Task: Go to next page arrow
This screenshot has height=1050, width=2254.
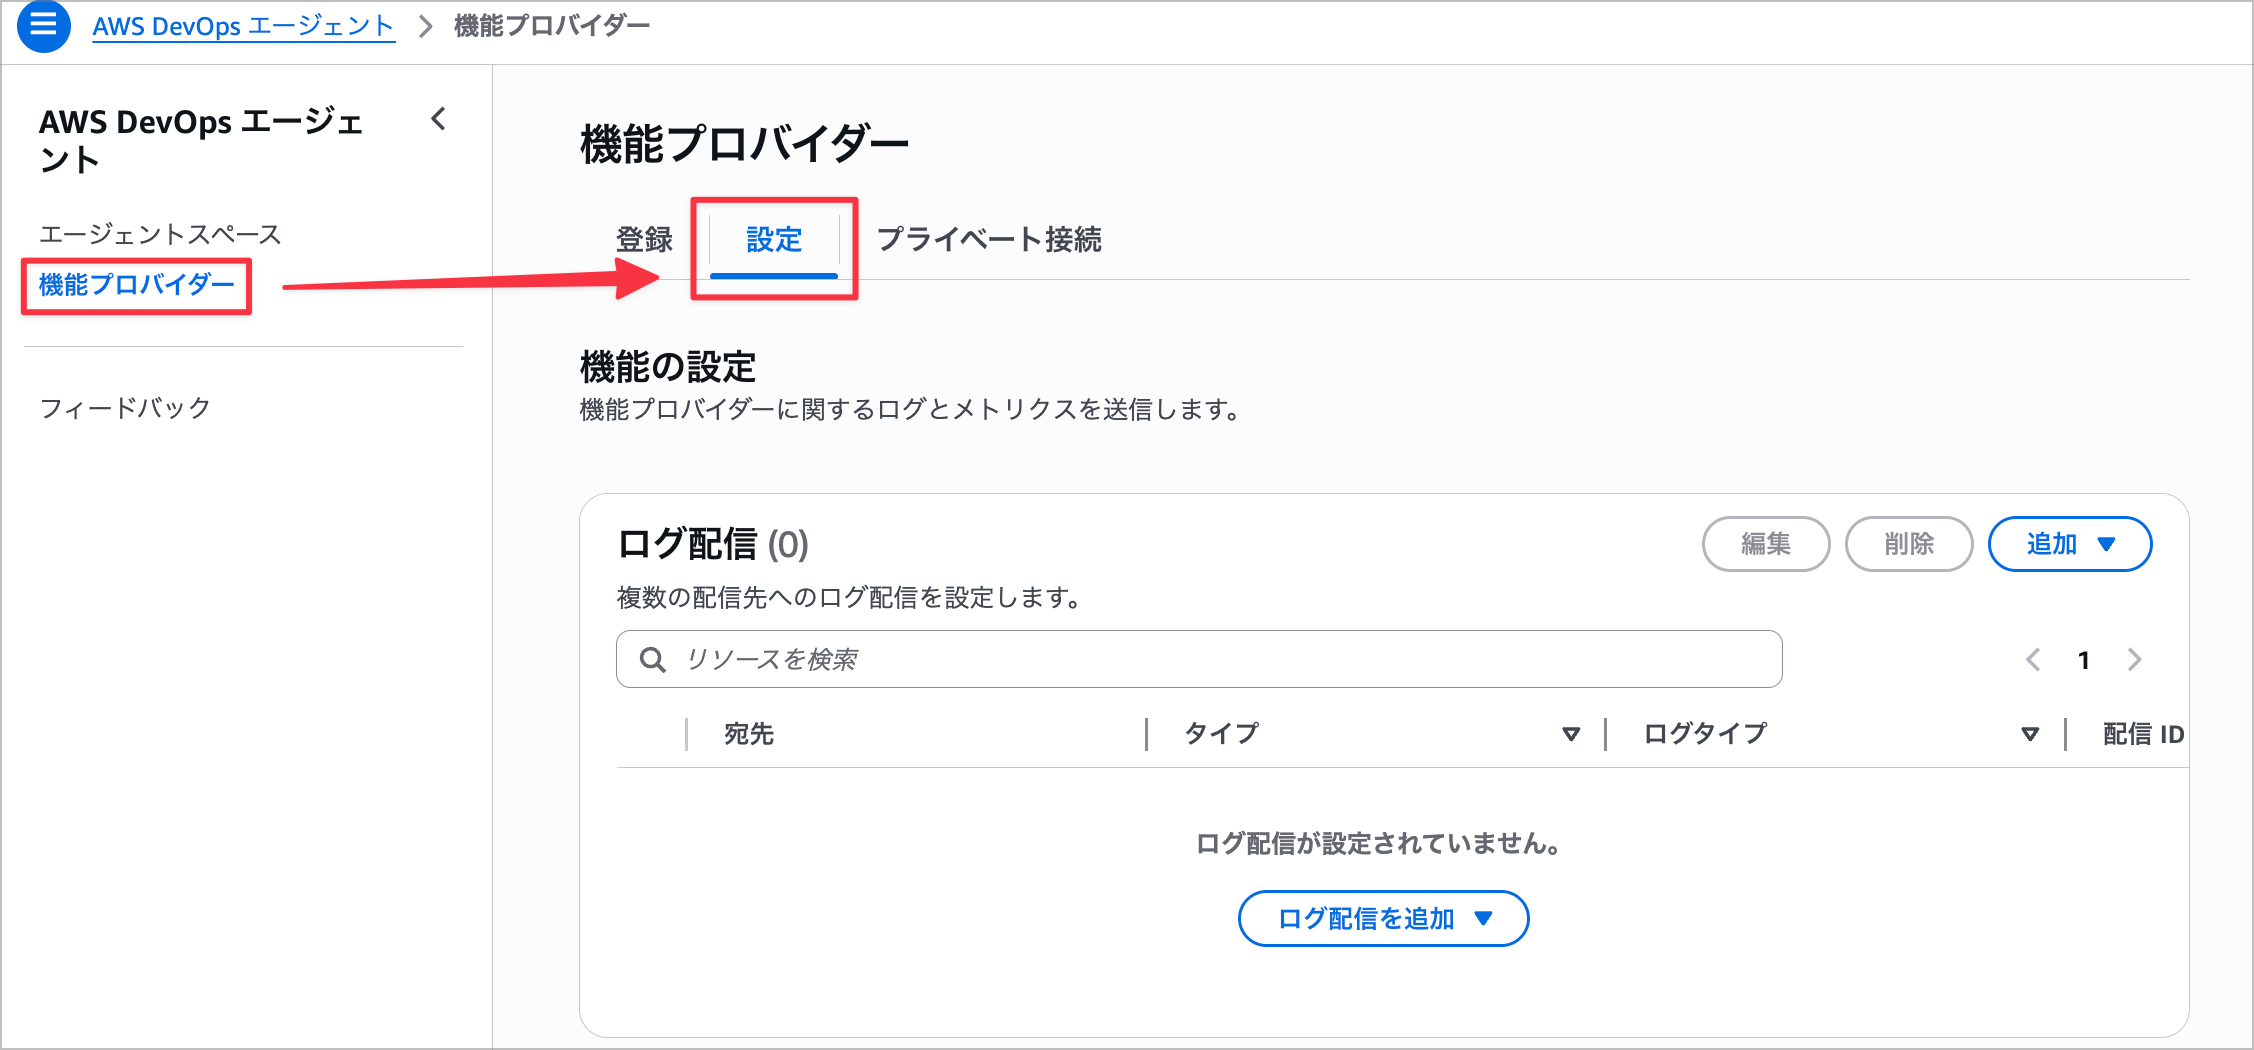Action: tap(2135, 660)
